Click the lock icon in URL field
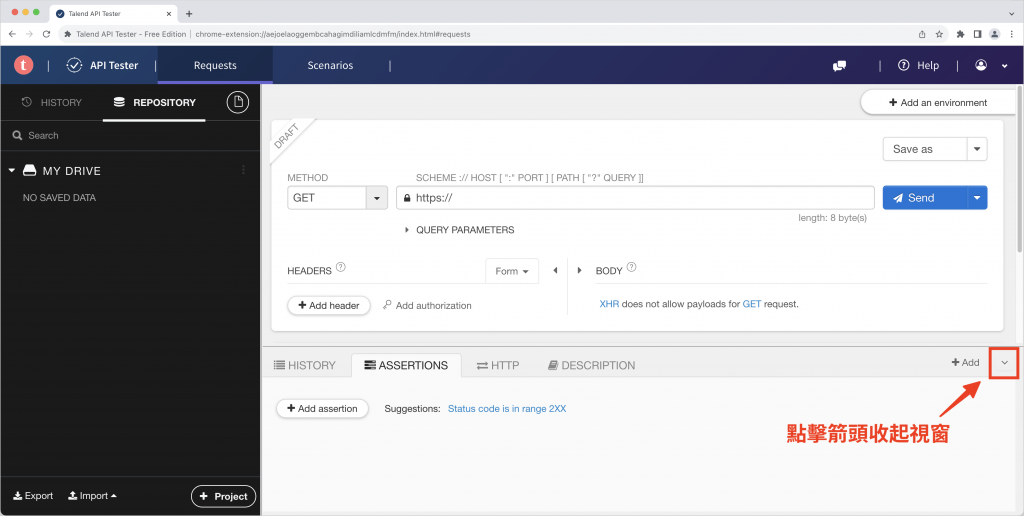This screenshot has width=1024, height=516. pyautogui.click(x=407, y=198)
